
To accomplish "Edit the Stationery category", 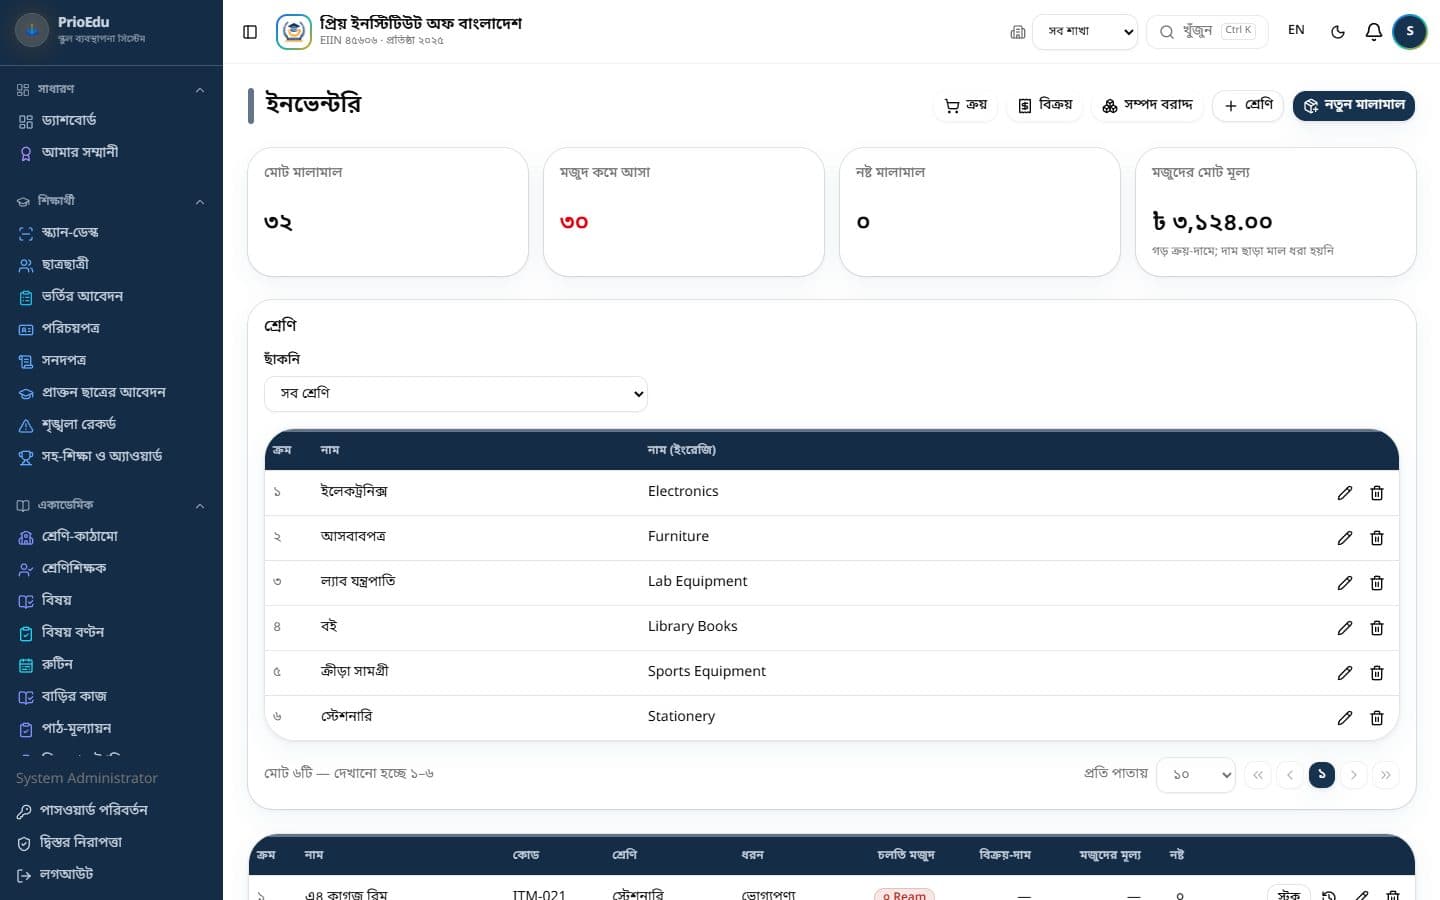I will [1345, 718].
